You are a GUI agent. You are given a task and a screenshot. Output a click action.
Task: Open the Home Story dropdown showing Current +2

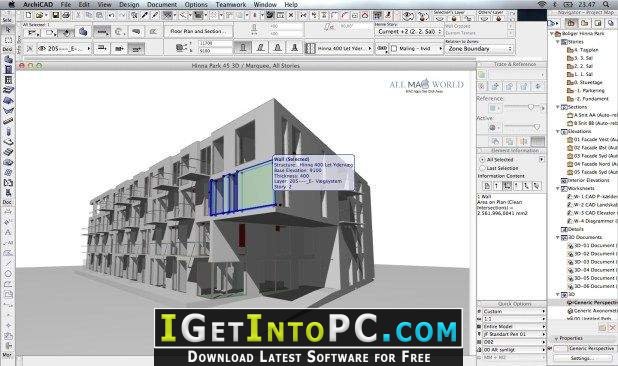click(x=409, y=31)
